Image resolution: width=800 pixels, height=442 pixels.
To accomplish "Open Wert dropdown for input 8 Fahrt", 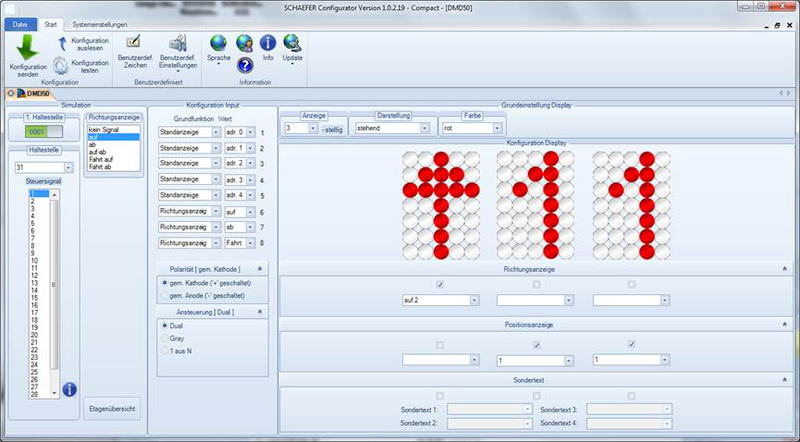I will [251, 243].
